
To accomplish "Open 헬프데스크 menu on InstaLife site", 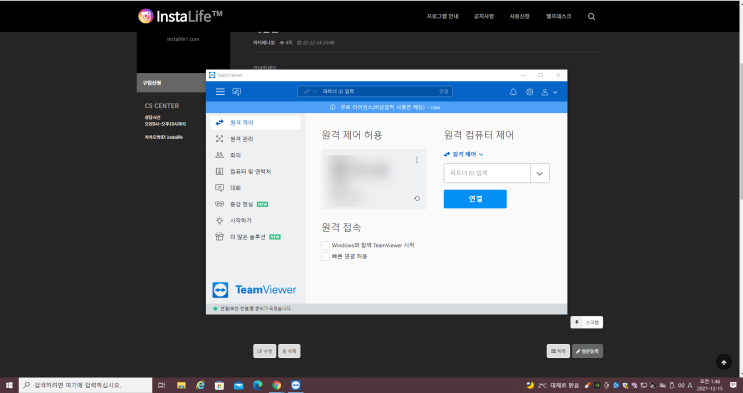I will coord(558,16).
